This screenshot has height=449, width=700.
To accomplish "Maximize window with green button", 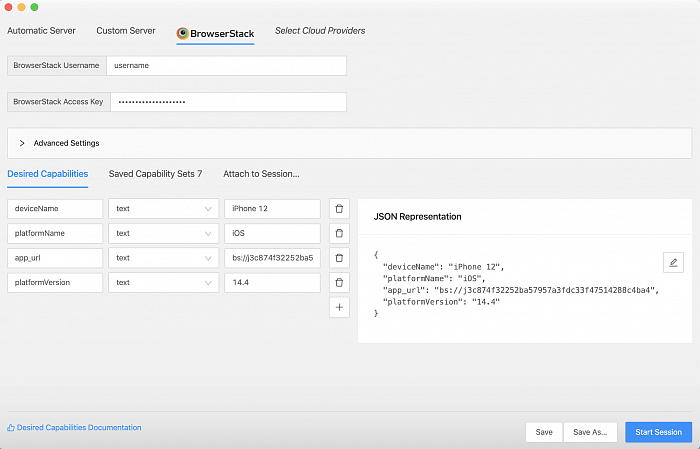I will click(x=34, y=7).
